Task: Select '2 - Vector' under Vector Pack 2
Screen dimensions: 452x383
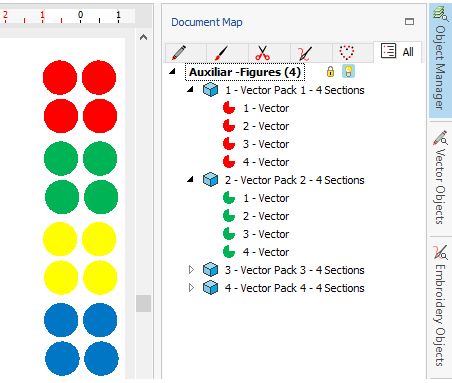Action: tap(266, 216)
